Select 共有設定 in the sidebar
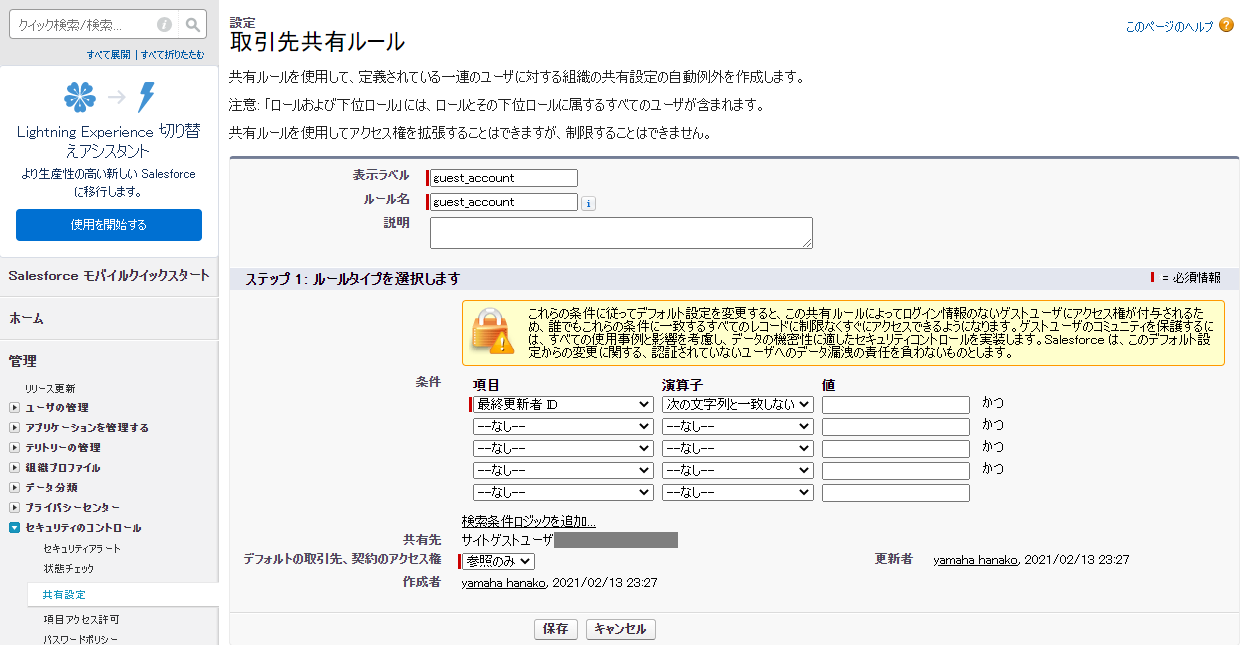Viewport: 1241px width, 645px height. pos(64,595)
